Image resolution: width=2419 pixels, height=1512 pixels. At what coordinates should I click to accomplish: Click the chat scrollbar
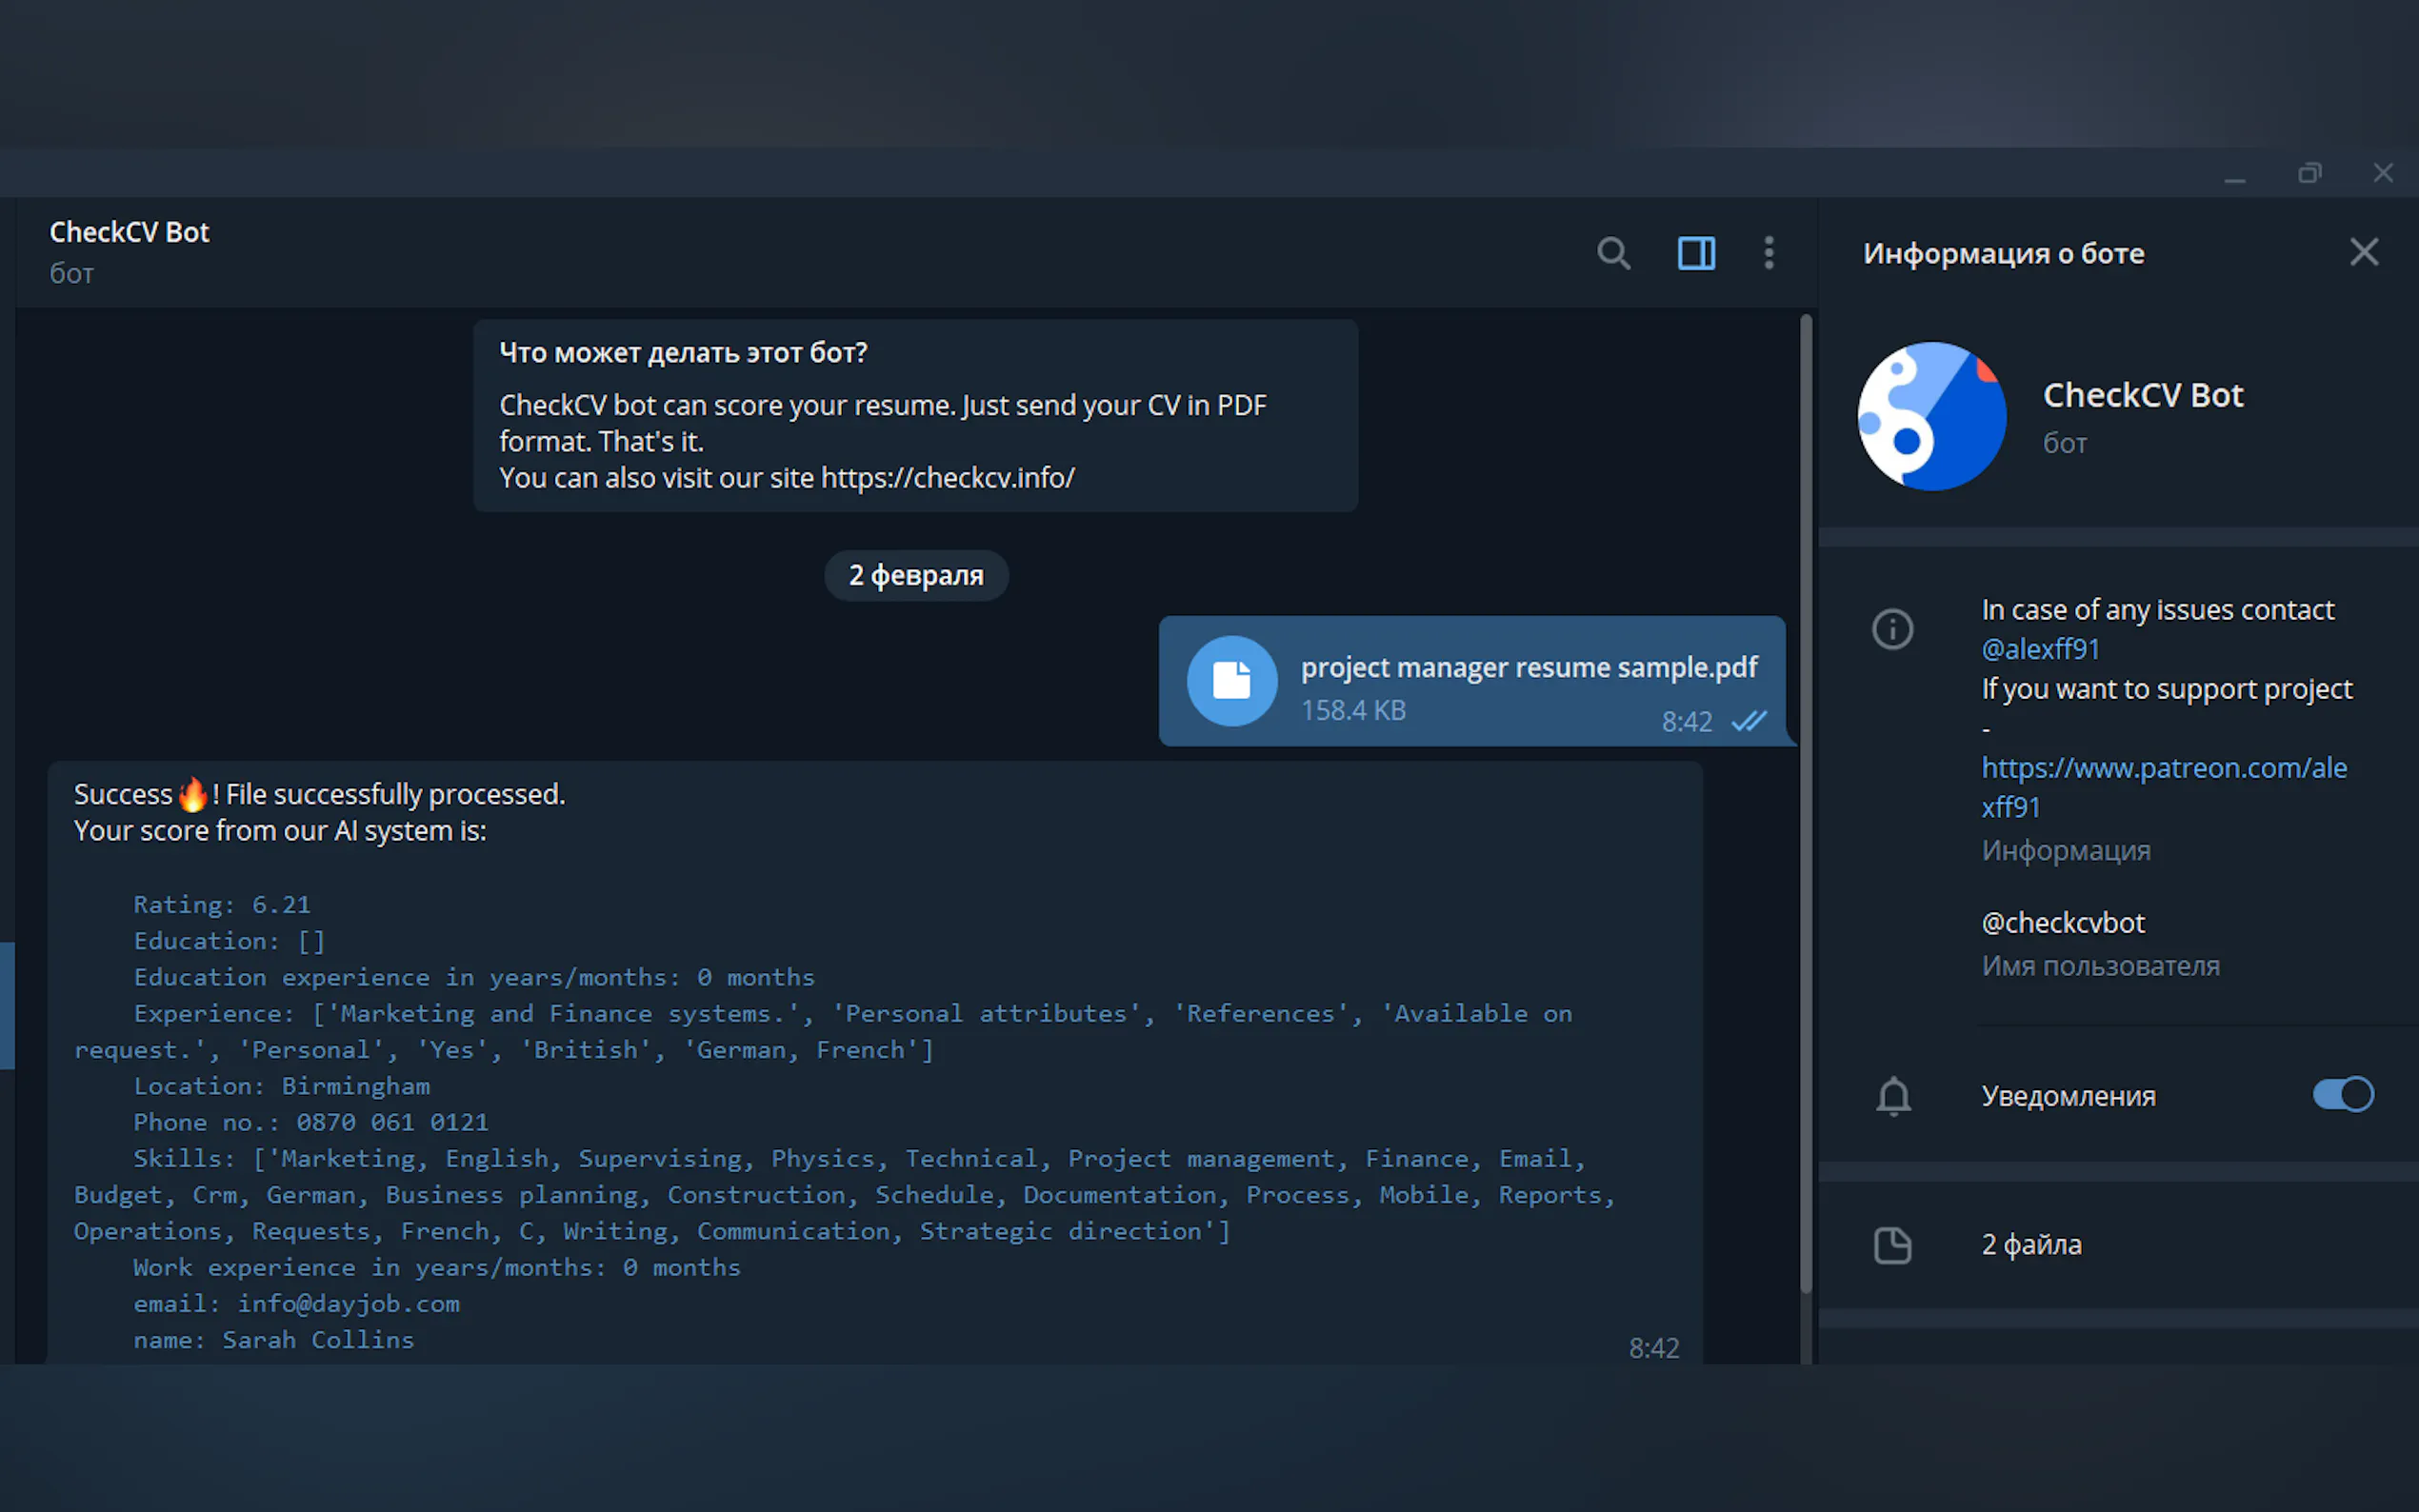pos(1805,800)
